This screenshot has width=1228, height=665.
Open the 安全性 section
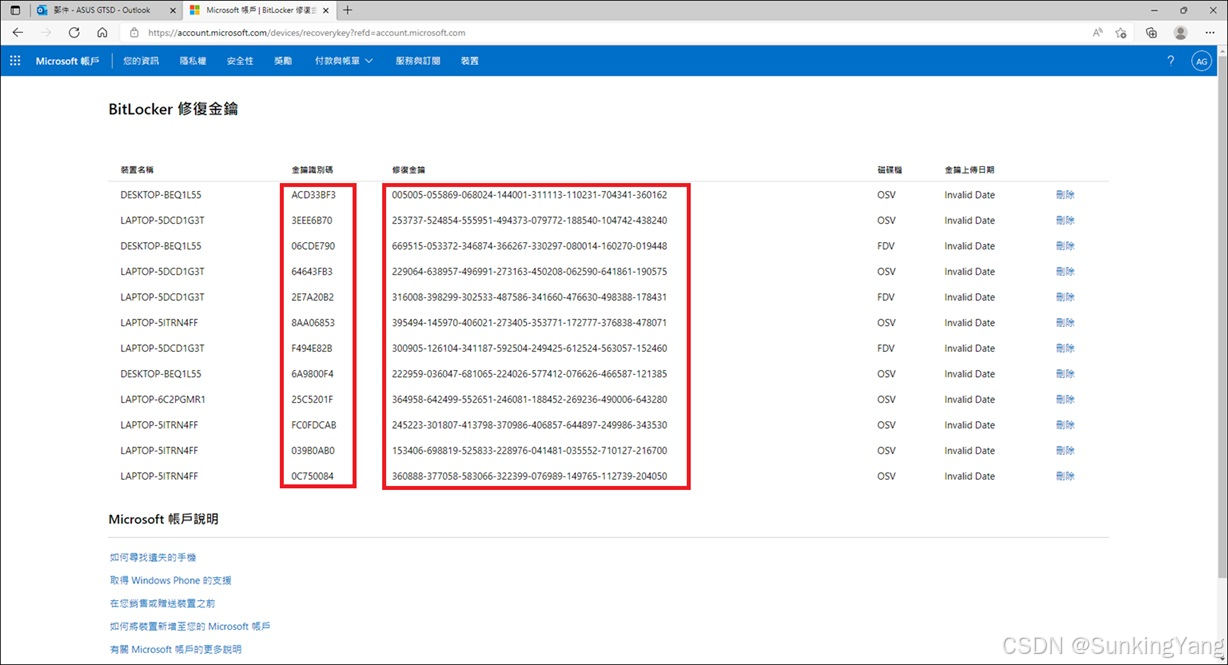240,61
